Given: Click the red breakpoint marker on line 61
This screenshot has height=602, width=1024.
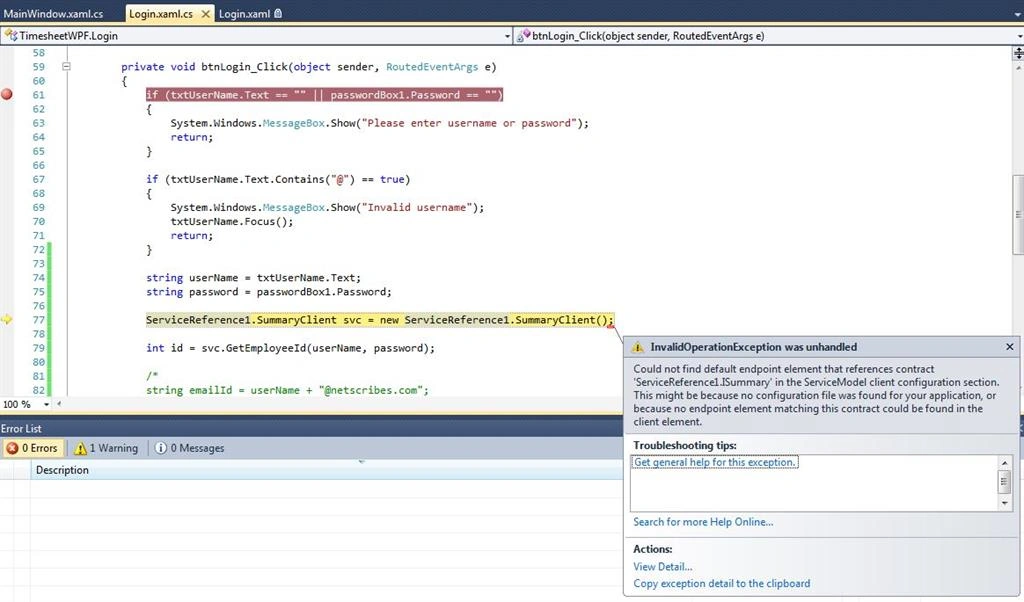Looking at the screenshot, I should [x=7, y=95].
